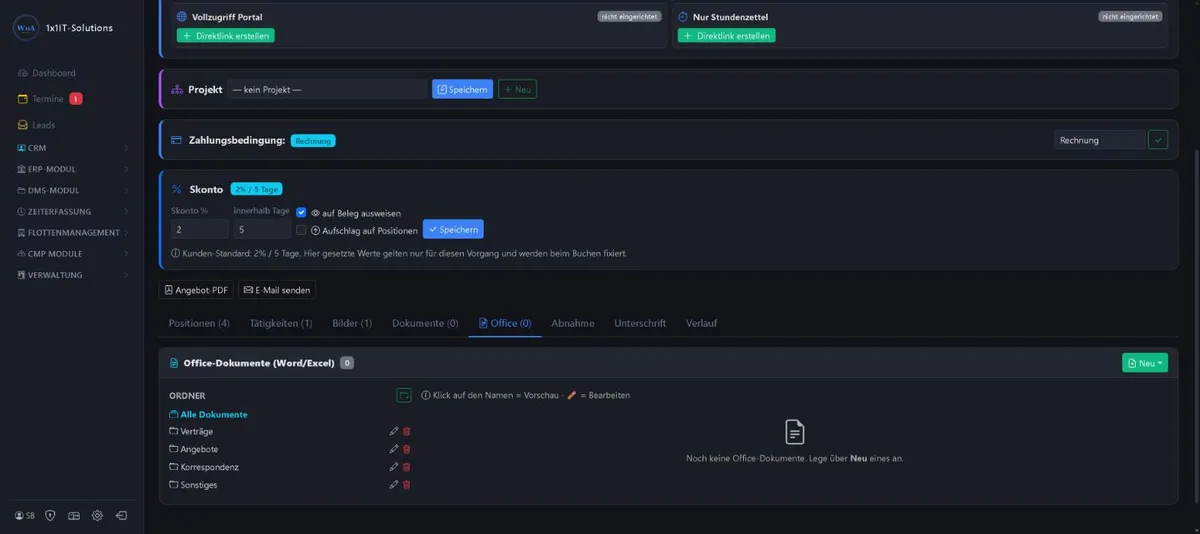Open the Verlauf tab
Screen dimensions: 1200x534
(x=701, y=323)
